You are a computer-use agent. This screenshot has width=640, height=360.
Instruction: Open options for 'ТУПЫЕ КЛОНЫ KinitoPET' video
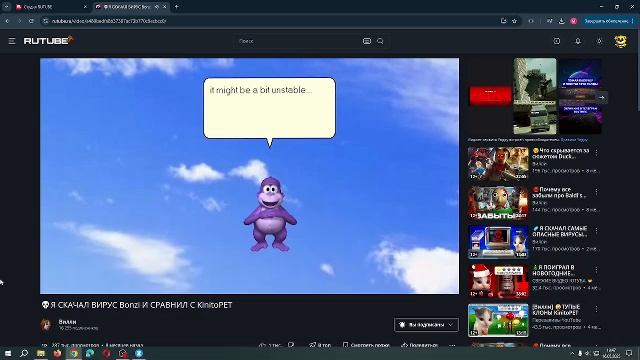tap(596, 309)
